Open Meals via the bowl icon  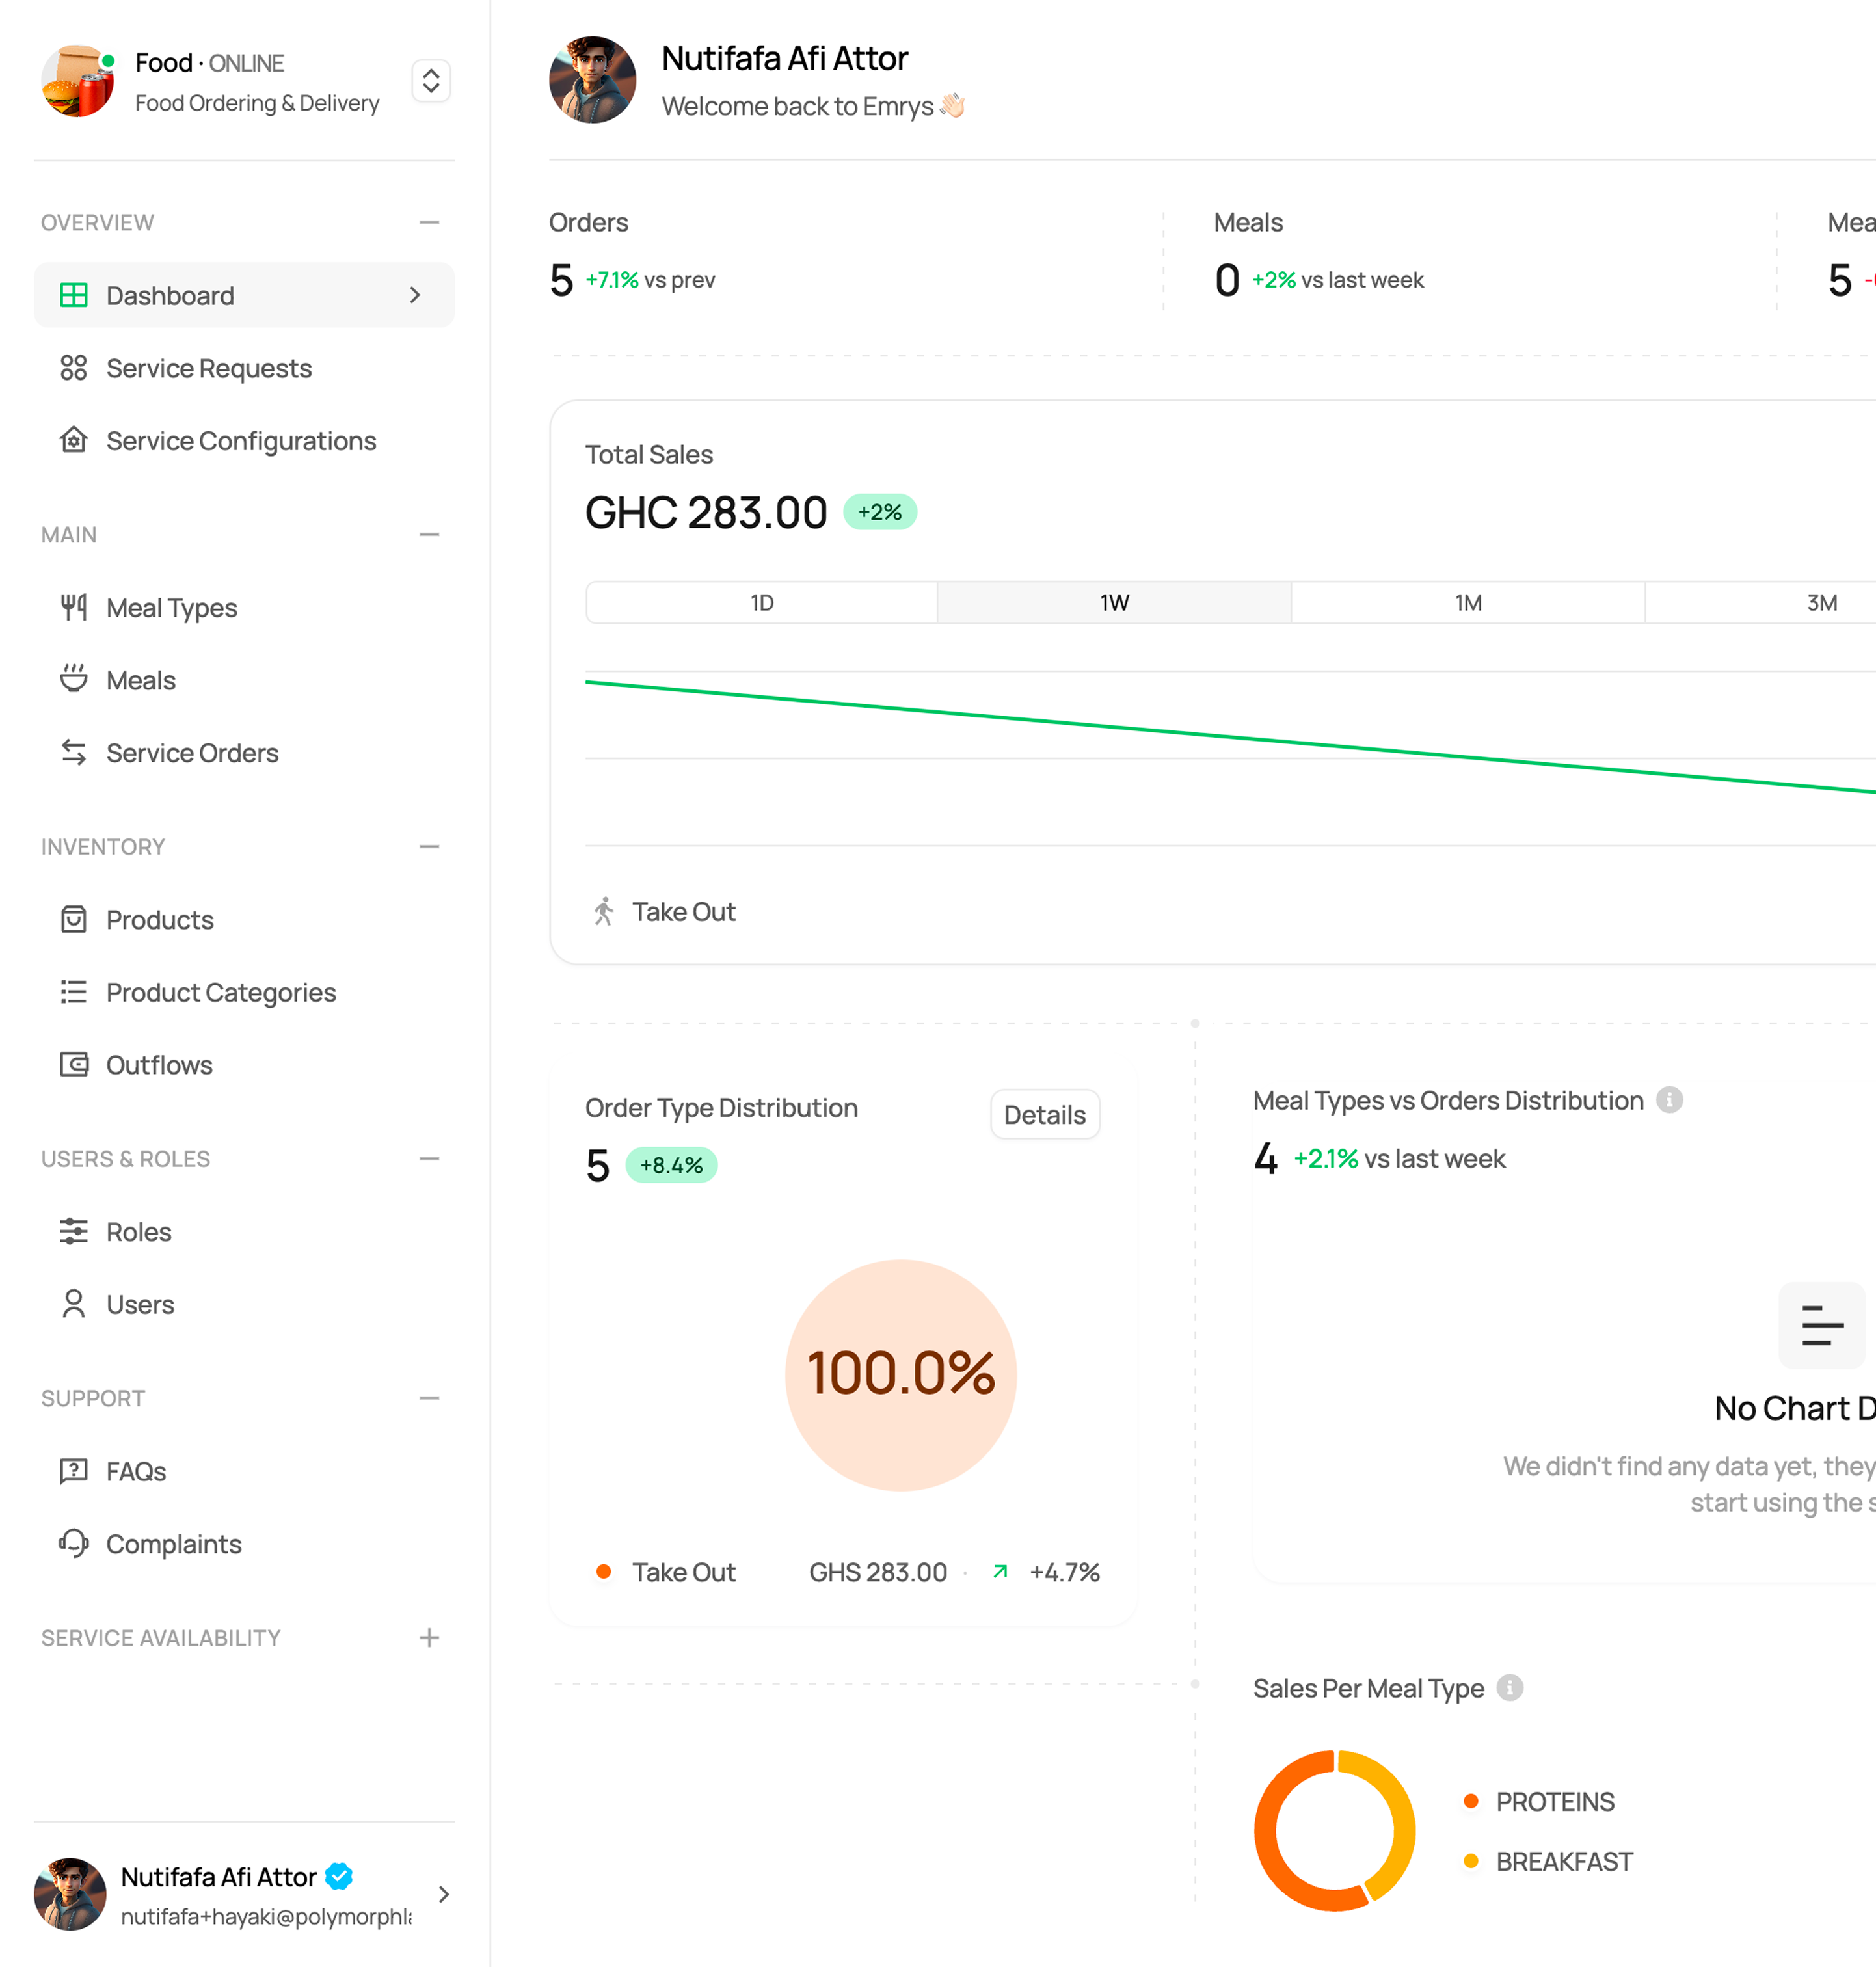tap(74, 679)
